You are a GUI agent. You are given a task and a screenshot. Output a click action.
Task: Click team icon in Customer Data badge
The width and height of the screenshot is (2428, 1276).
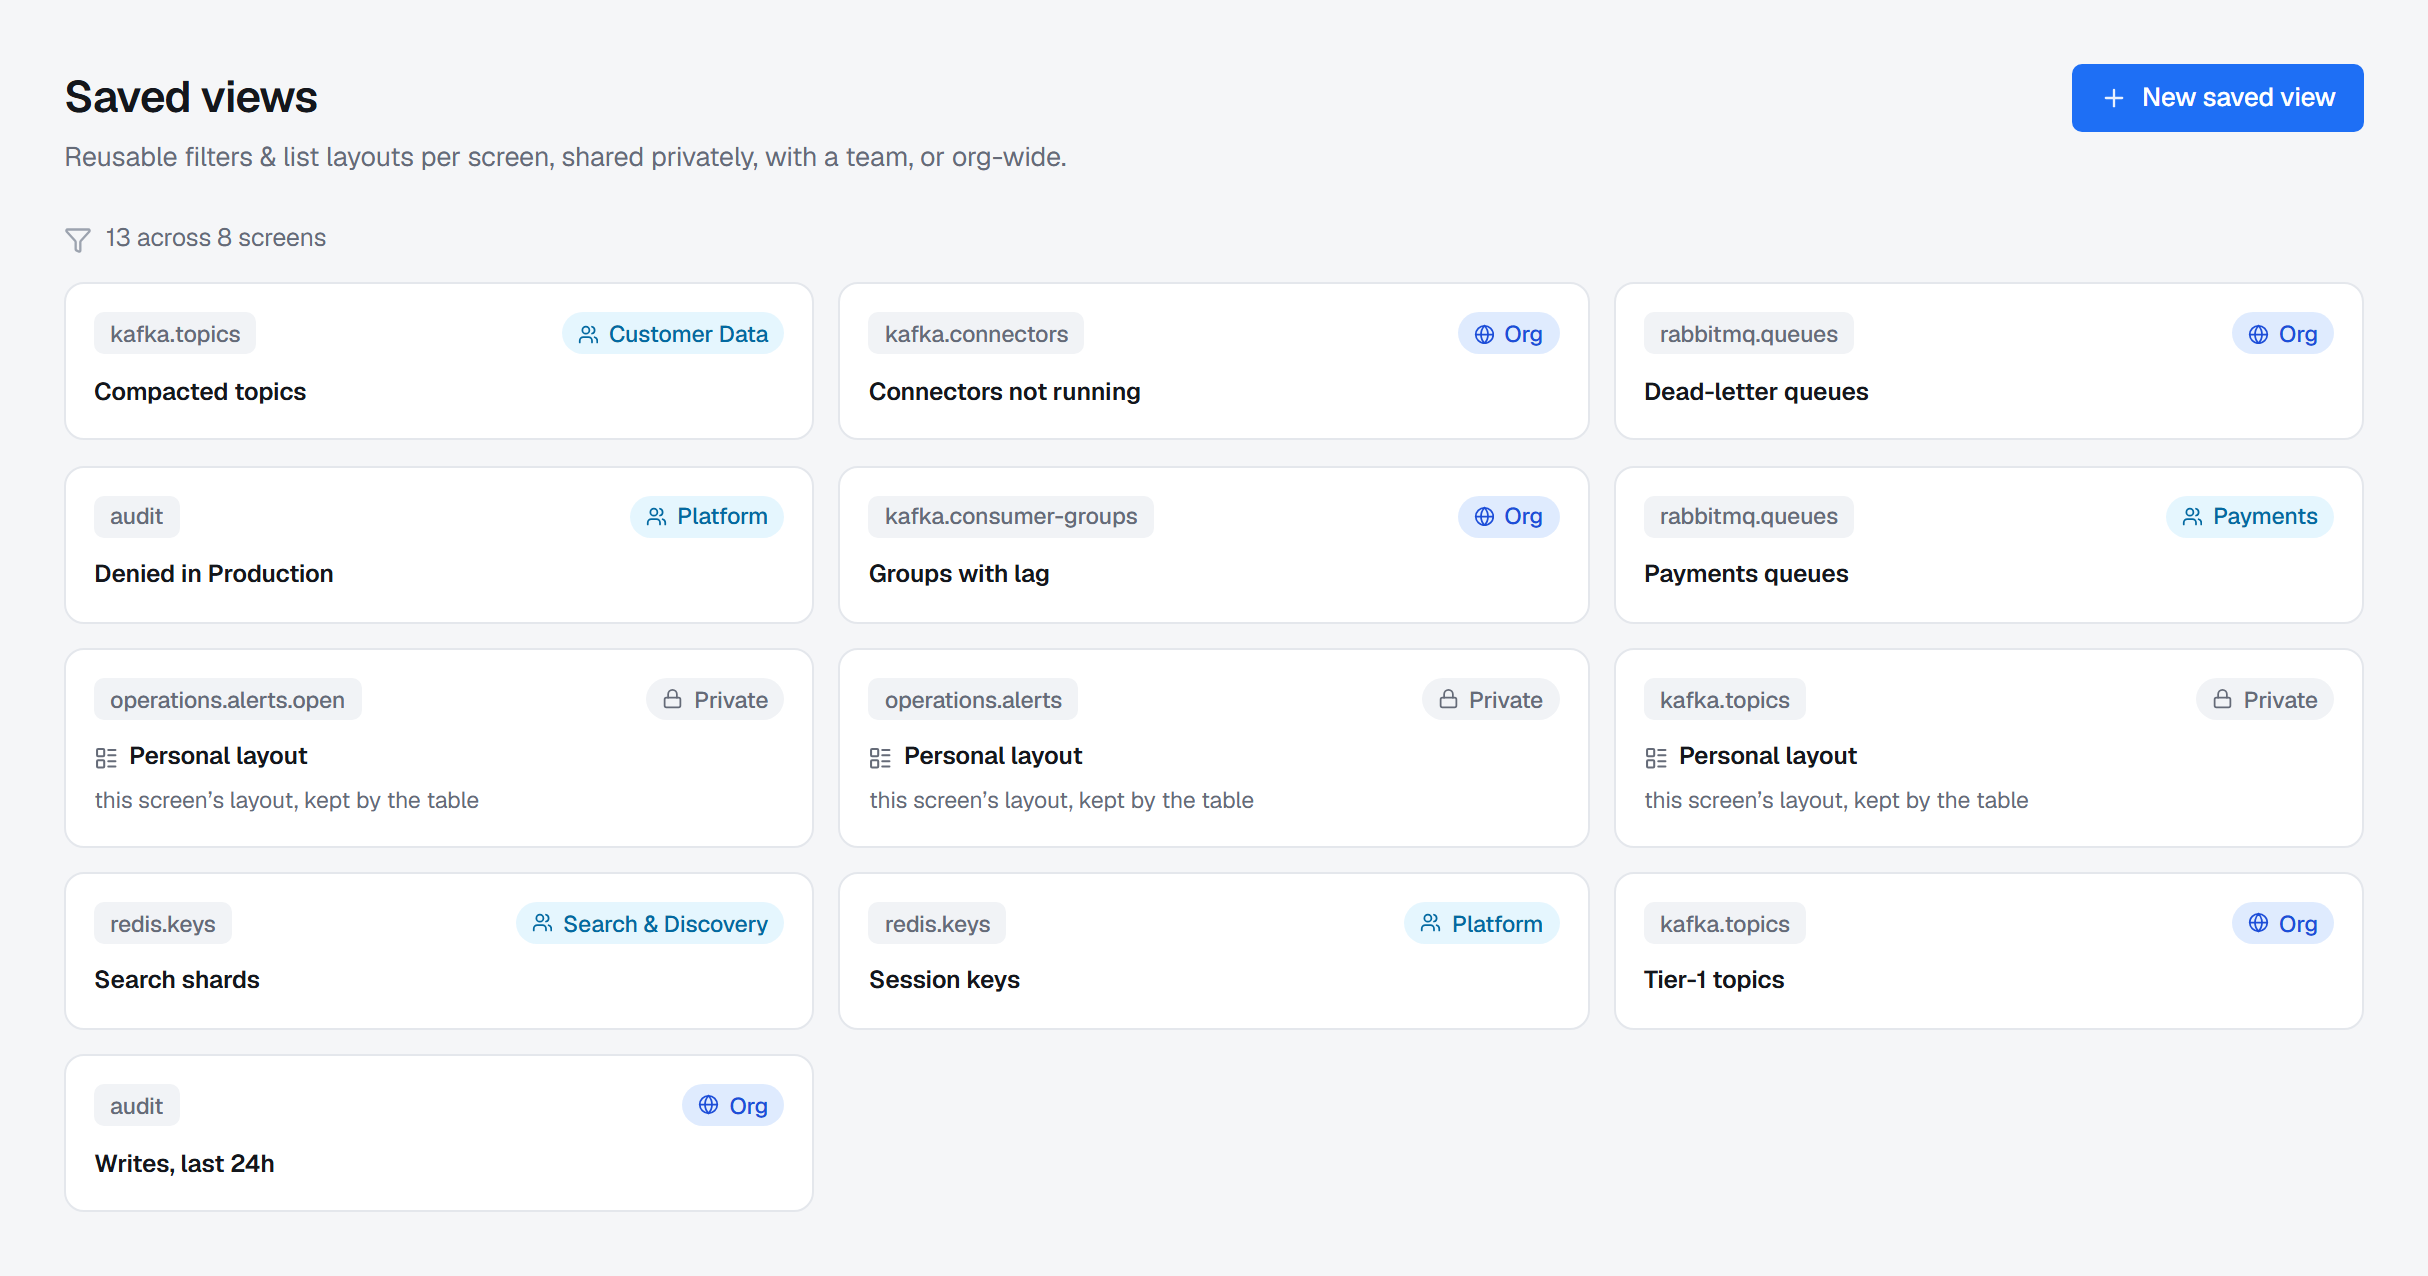(x=588, y=334)
